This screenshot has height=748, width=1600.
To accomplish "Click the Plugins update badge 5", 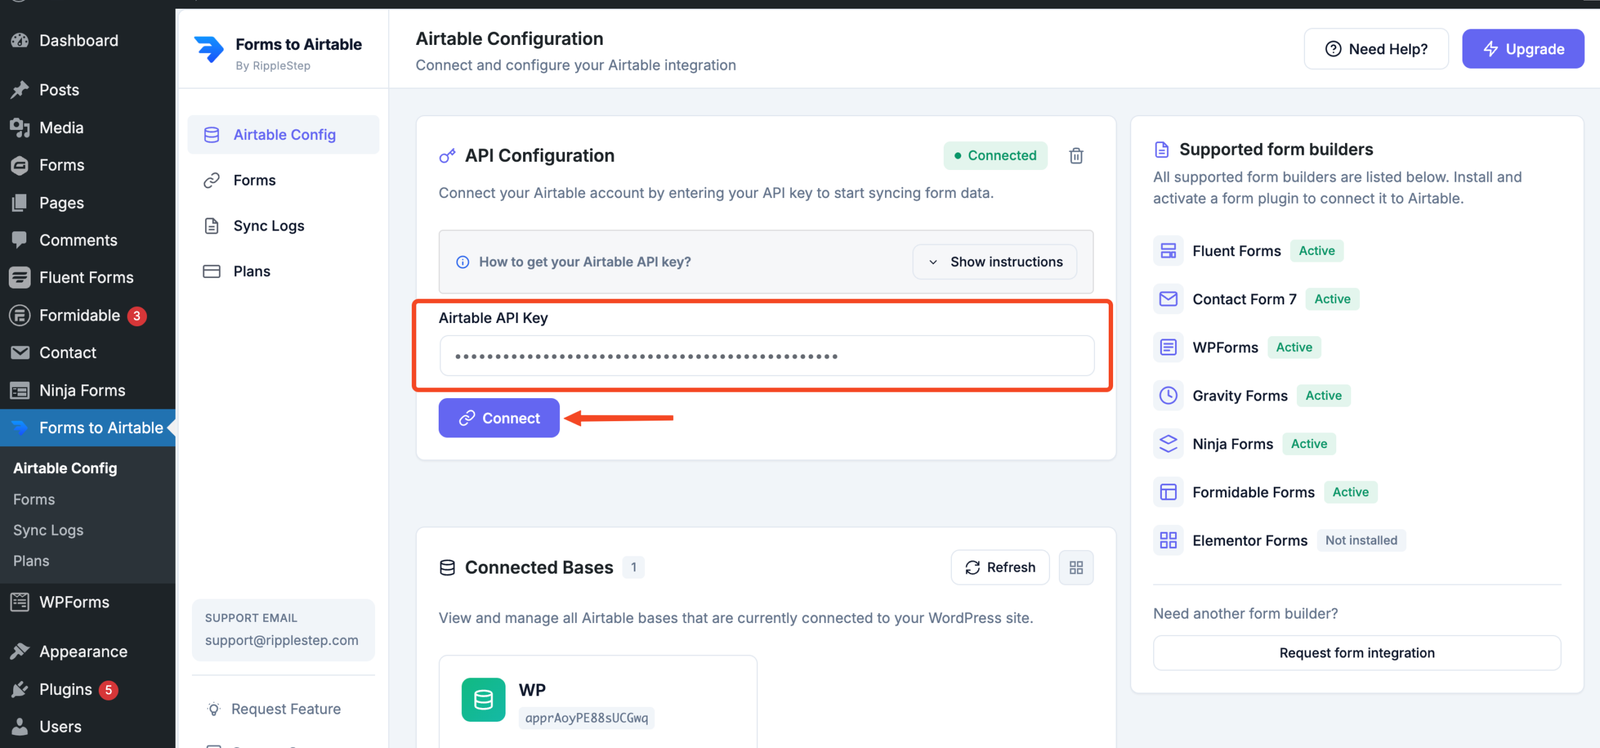I will (109, 690).
